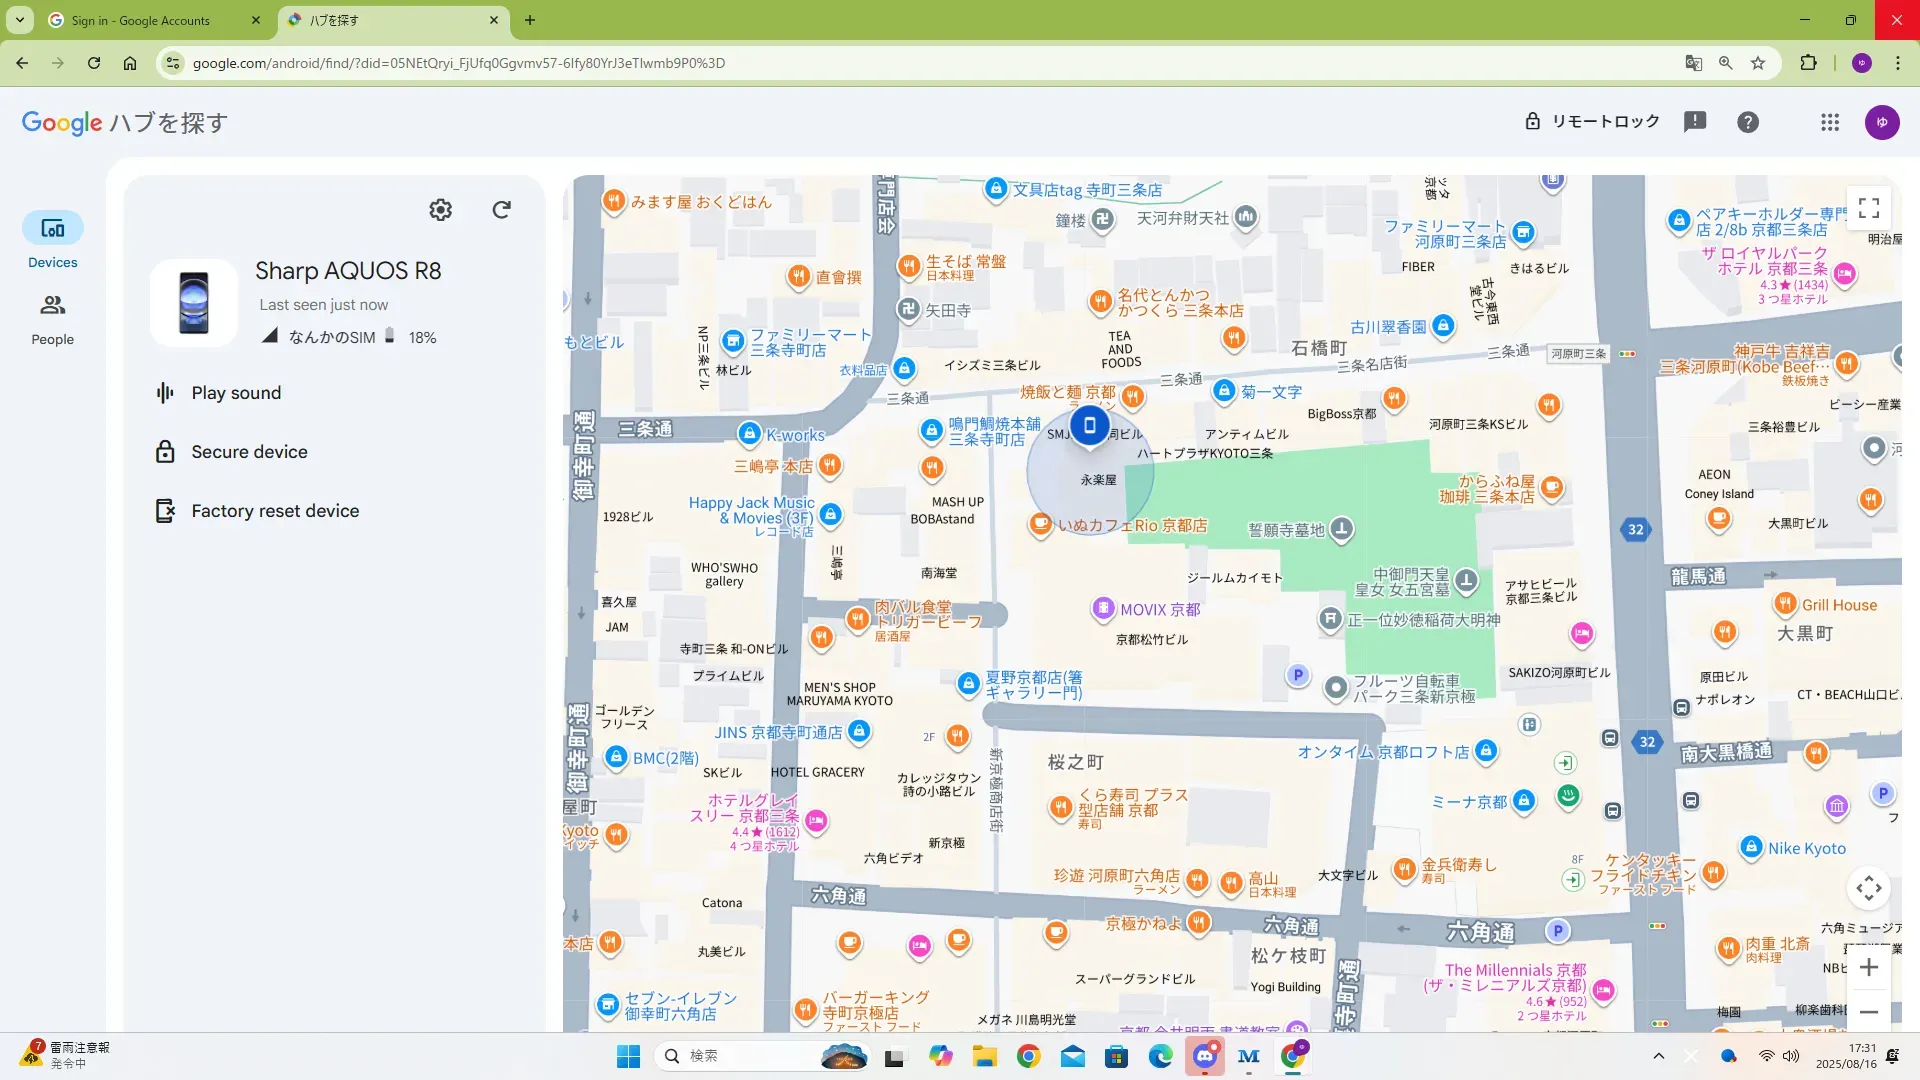Open the Google apps grid launcher
The width and height of the screenshot is (1920, 1080).
(1830, 122)
